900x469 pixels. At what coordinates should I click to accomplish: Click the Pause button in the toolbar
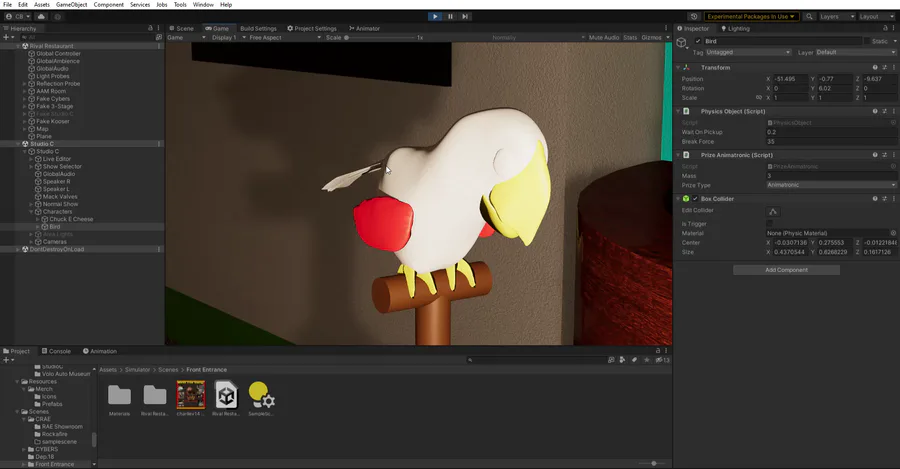(450, 17)
